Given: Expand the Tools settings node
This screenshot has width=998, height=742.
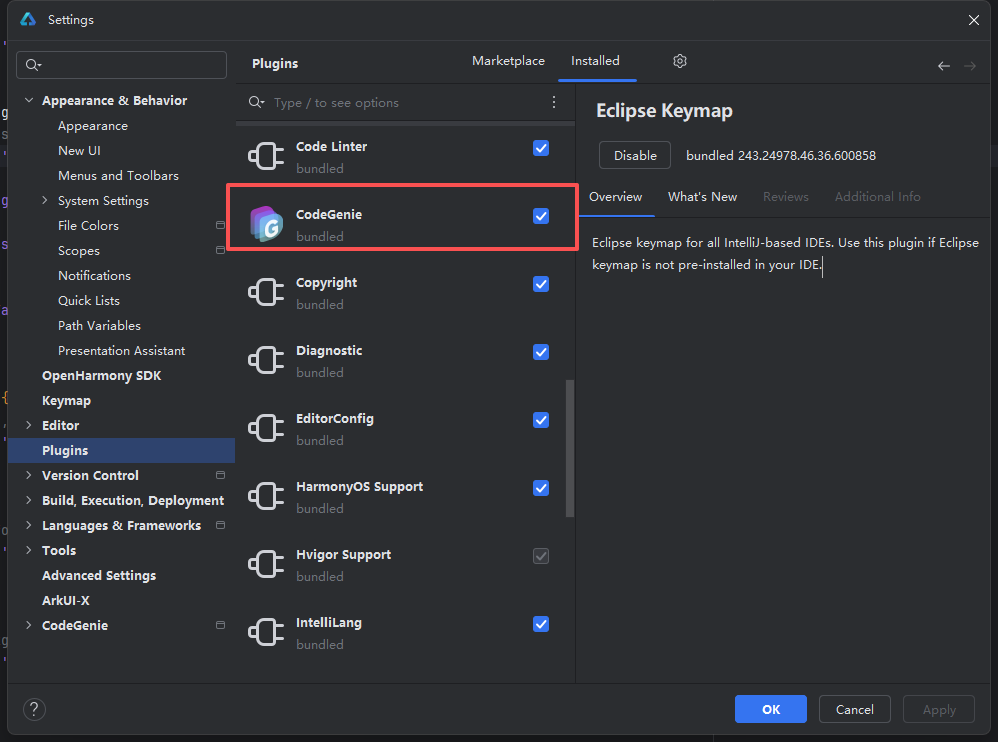Looking at the screenshot, I should coord(29,550).
